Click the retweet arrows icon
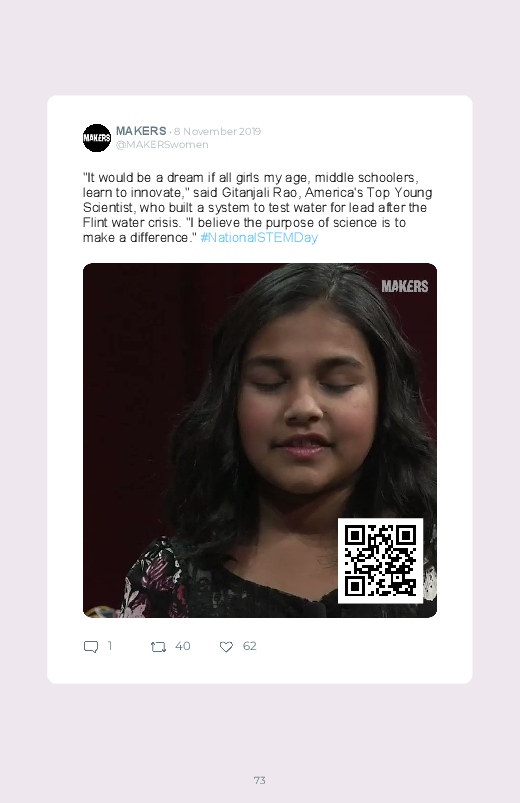Viewport: 520px width, 803px height. 158,647
